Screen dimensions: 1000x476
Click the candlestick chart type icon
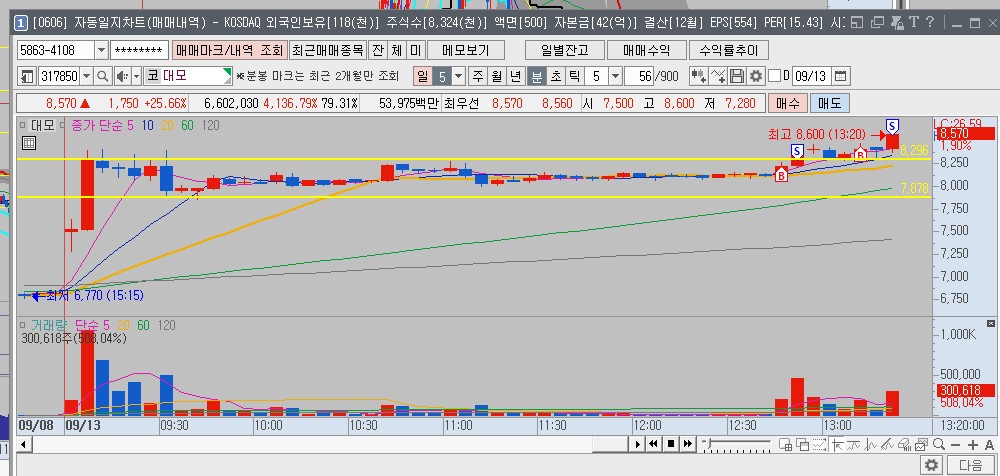coord(698,76)
